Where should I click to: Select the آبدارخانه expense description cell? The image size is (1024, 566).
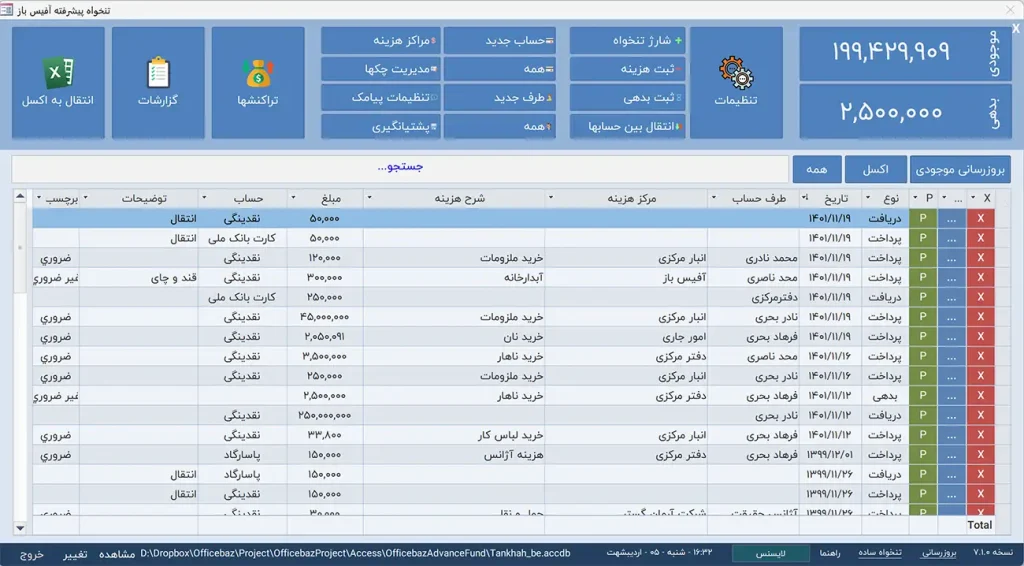tap(454, 277)
